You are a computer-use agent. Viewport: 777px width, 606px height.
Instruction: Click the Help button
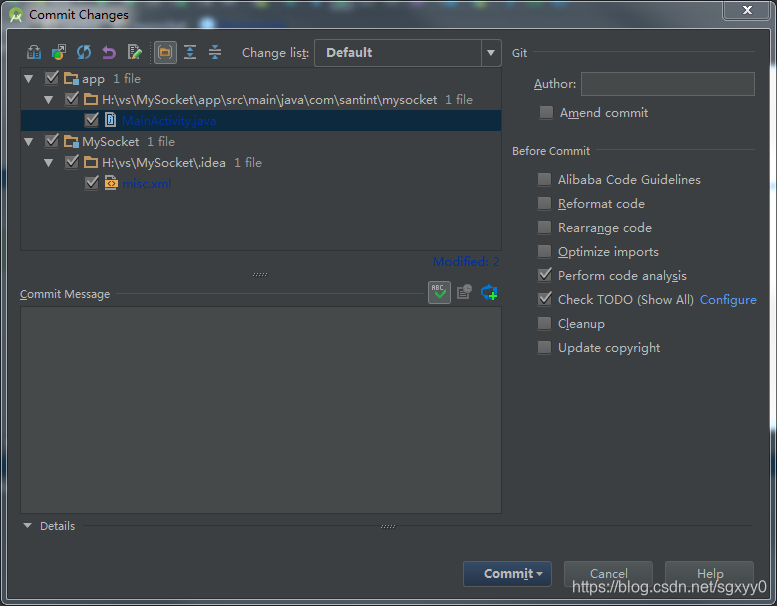[709, 574]
